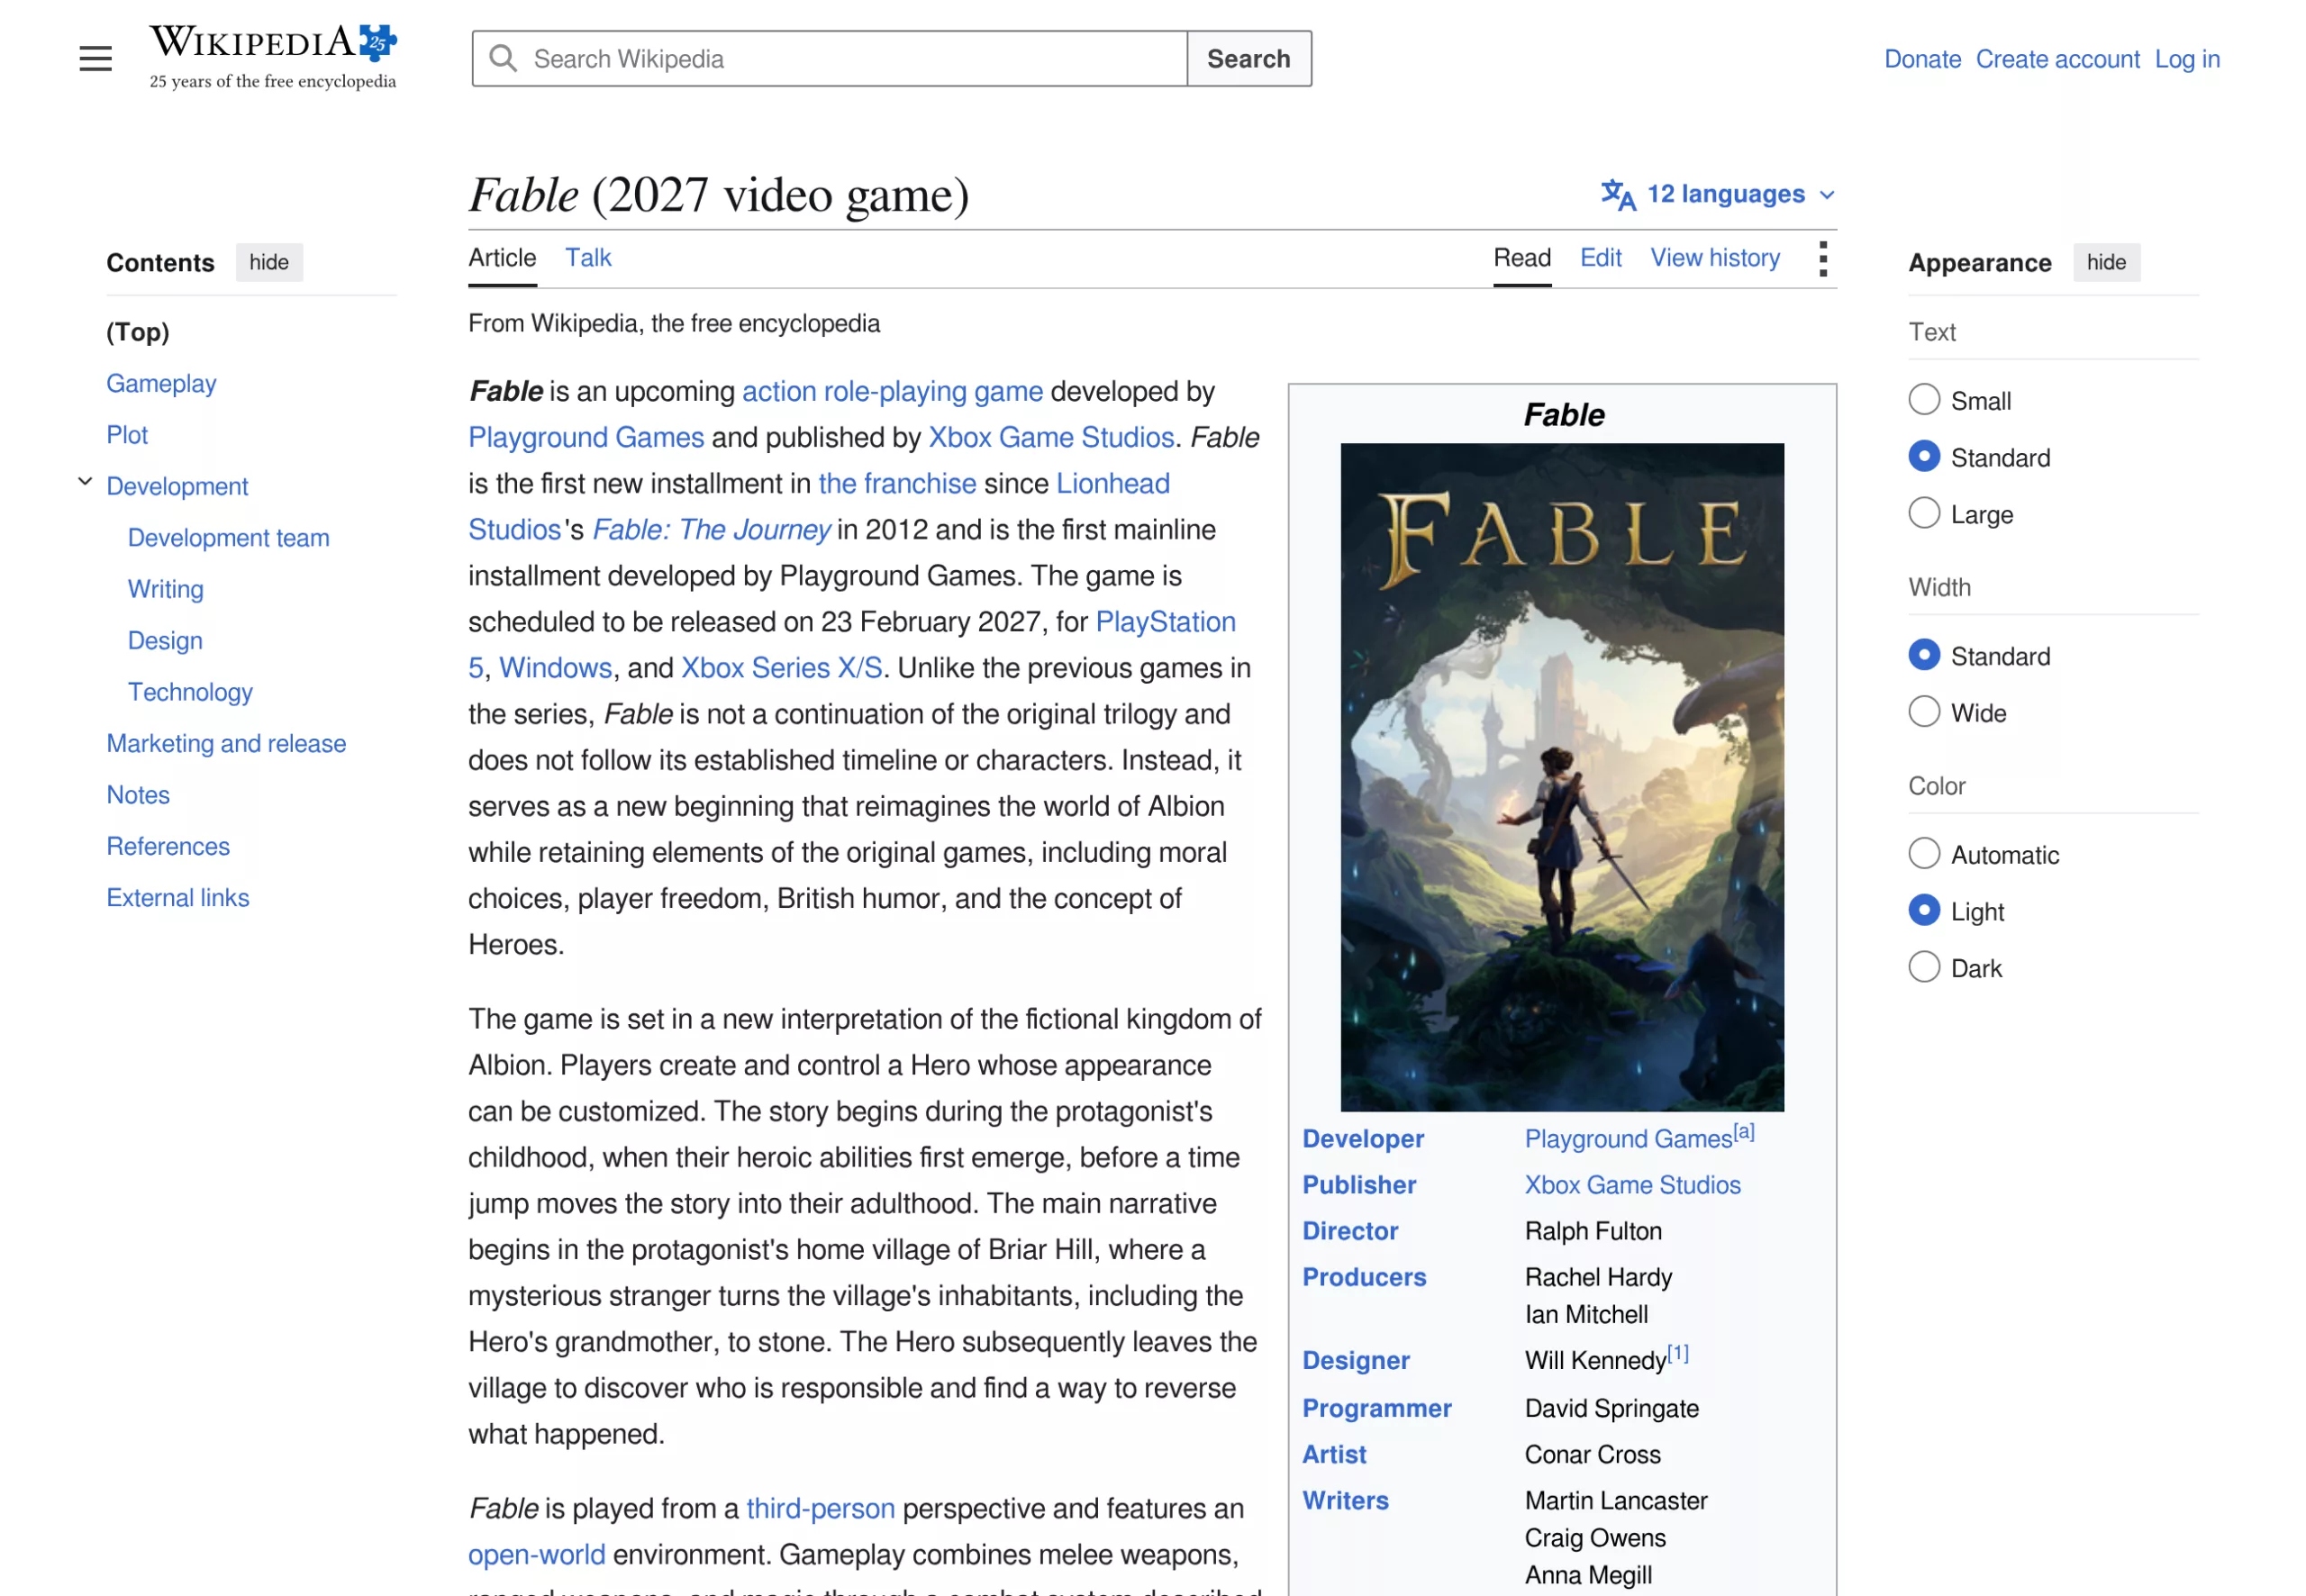Image resolution: width=2306 pixels, height=1596 pixels.
Task: Select Standard width option
Action: [x=1924, y=656]
